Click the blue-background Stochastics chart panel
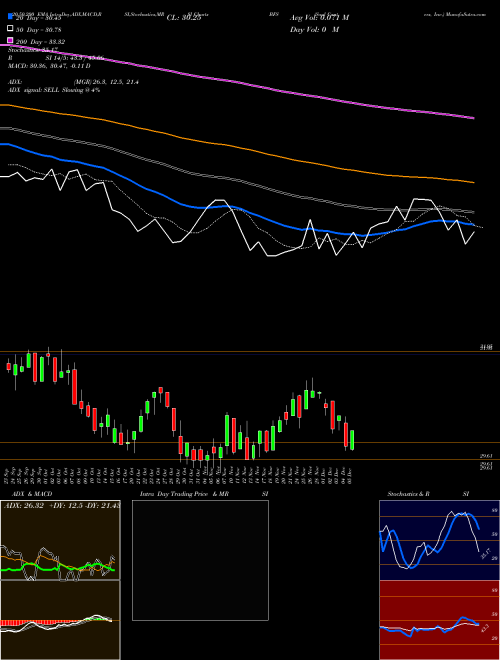The image size is (500, 660). pyautogui.click(x=439, y=540)
